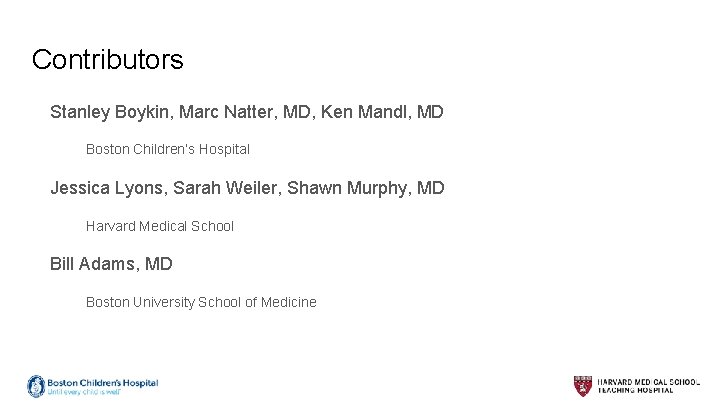The height and width of the screenshot is (405, 720).
Task: Click the name Jessica Lyons
Action: [109, 188]
